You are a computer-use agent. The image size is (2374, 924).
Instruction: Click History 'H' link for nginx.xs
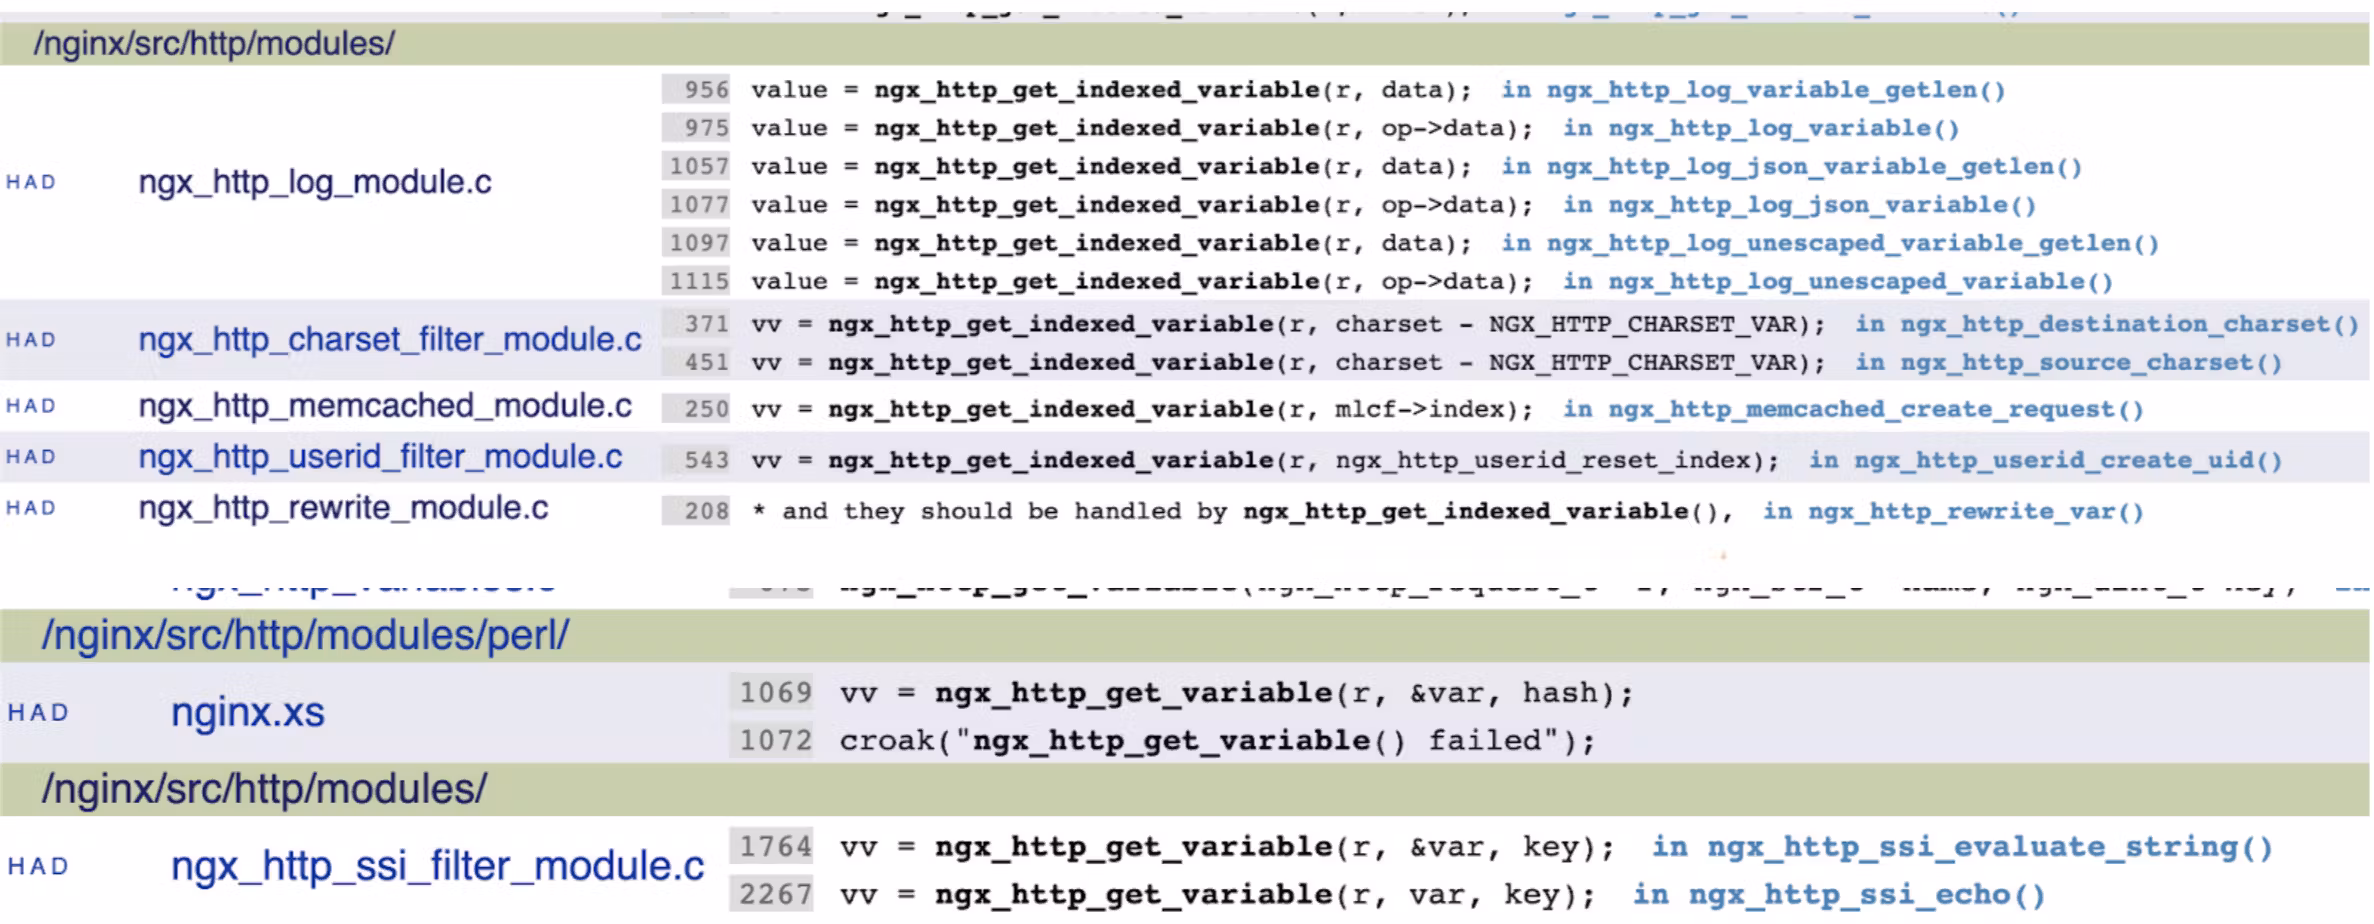coord(15,713)
